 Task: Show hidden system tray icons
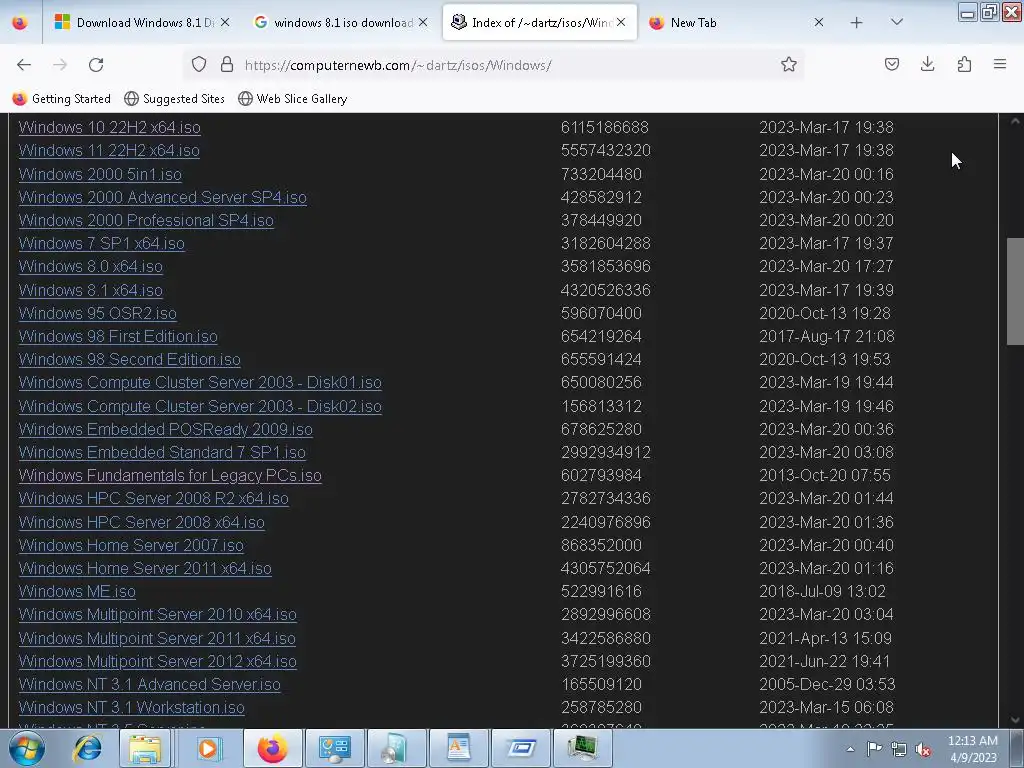(850, 749)
